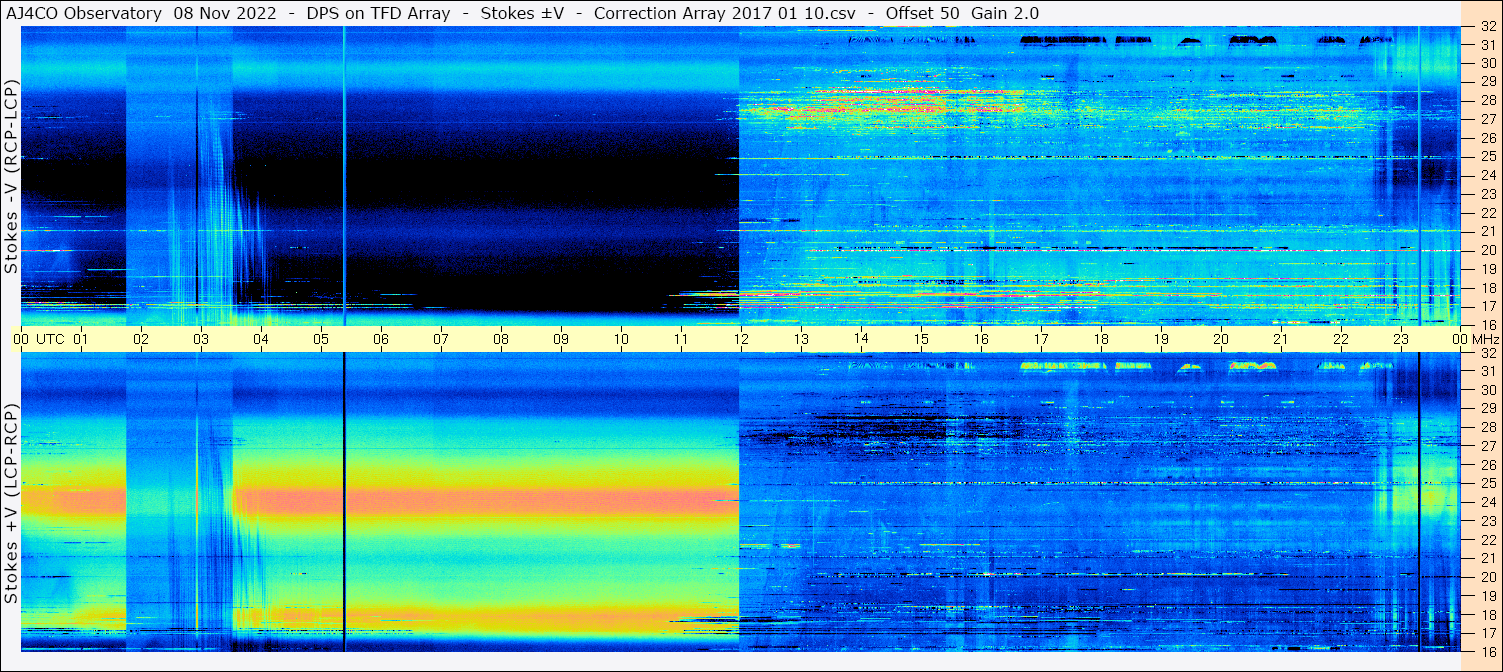Select the date "08 Nov 2022" in the title
This screenshot has width=1503, height=672.
tap(226, 14)
